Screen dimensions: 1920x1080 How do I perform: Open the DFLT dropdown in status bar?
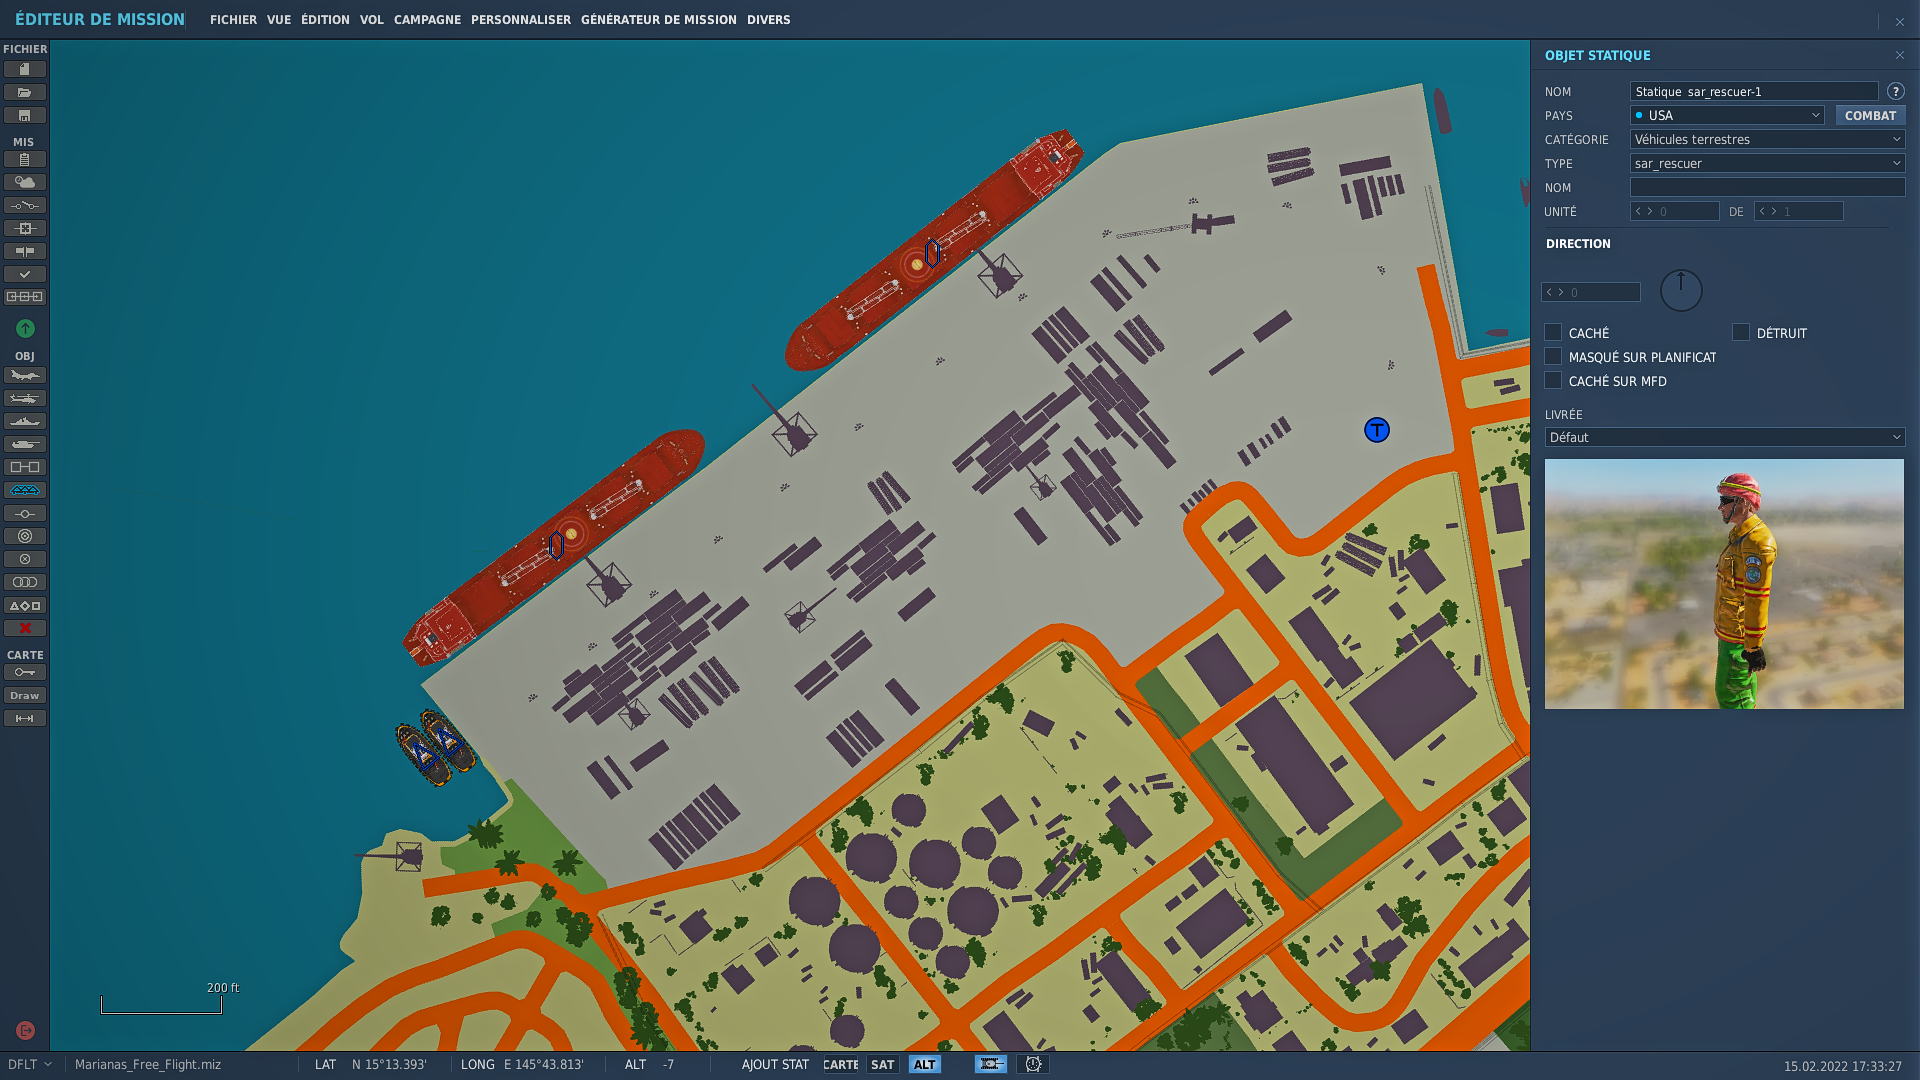pyautogui.click(x=29, y=1064)
